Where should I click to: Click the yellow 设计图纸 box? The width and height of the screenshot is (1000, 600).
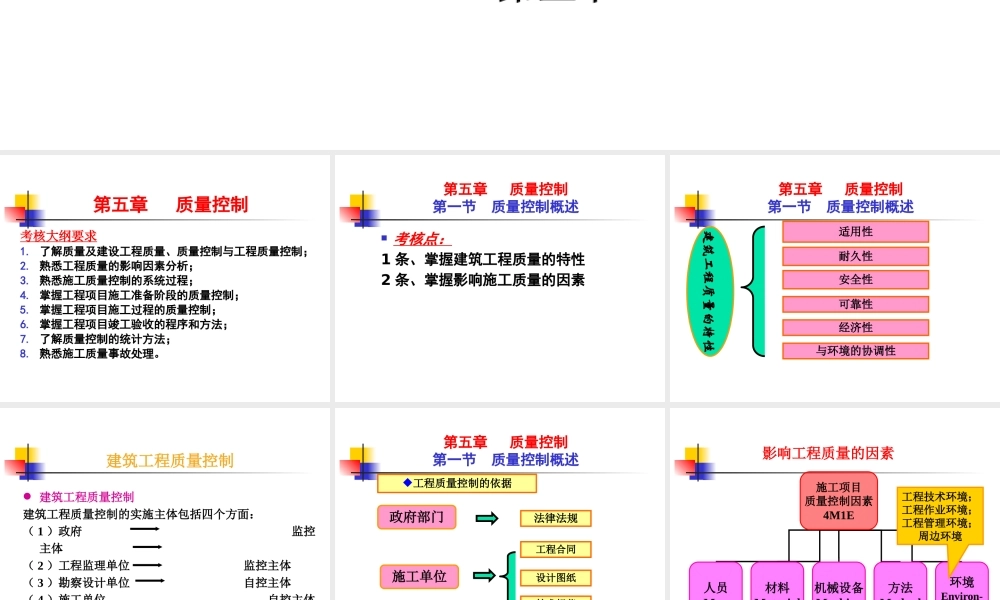[555, 578]
